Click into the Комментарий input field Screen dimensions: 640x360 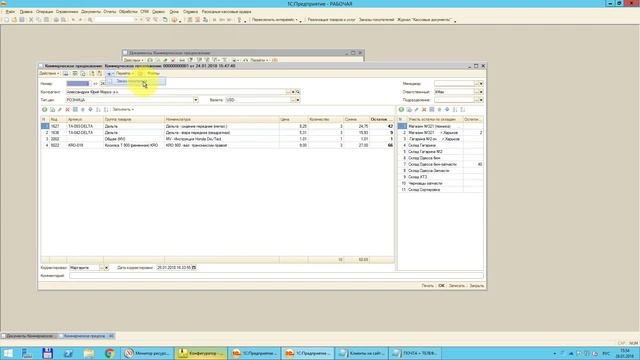[276, 276]
